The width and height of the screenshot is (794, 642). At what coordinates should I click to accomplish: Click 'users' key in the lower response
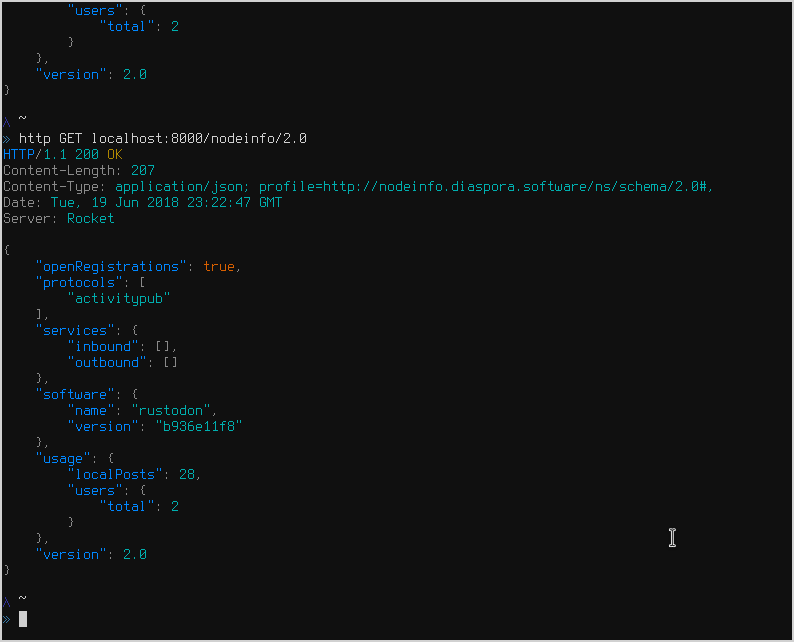pyautogui.click(x=95, y=491)
